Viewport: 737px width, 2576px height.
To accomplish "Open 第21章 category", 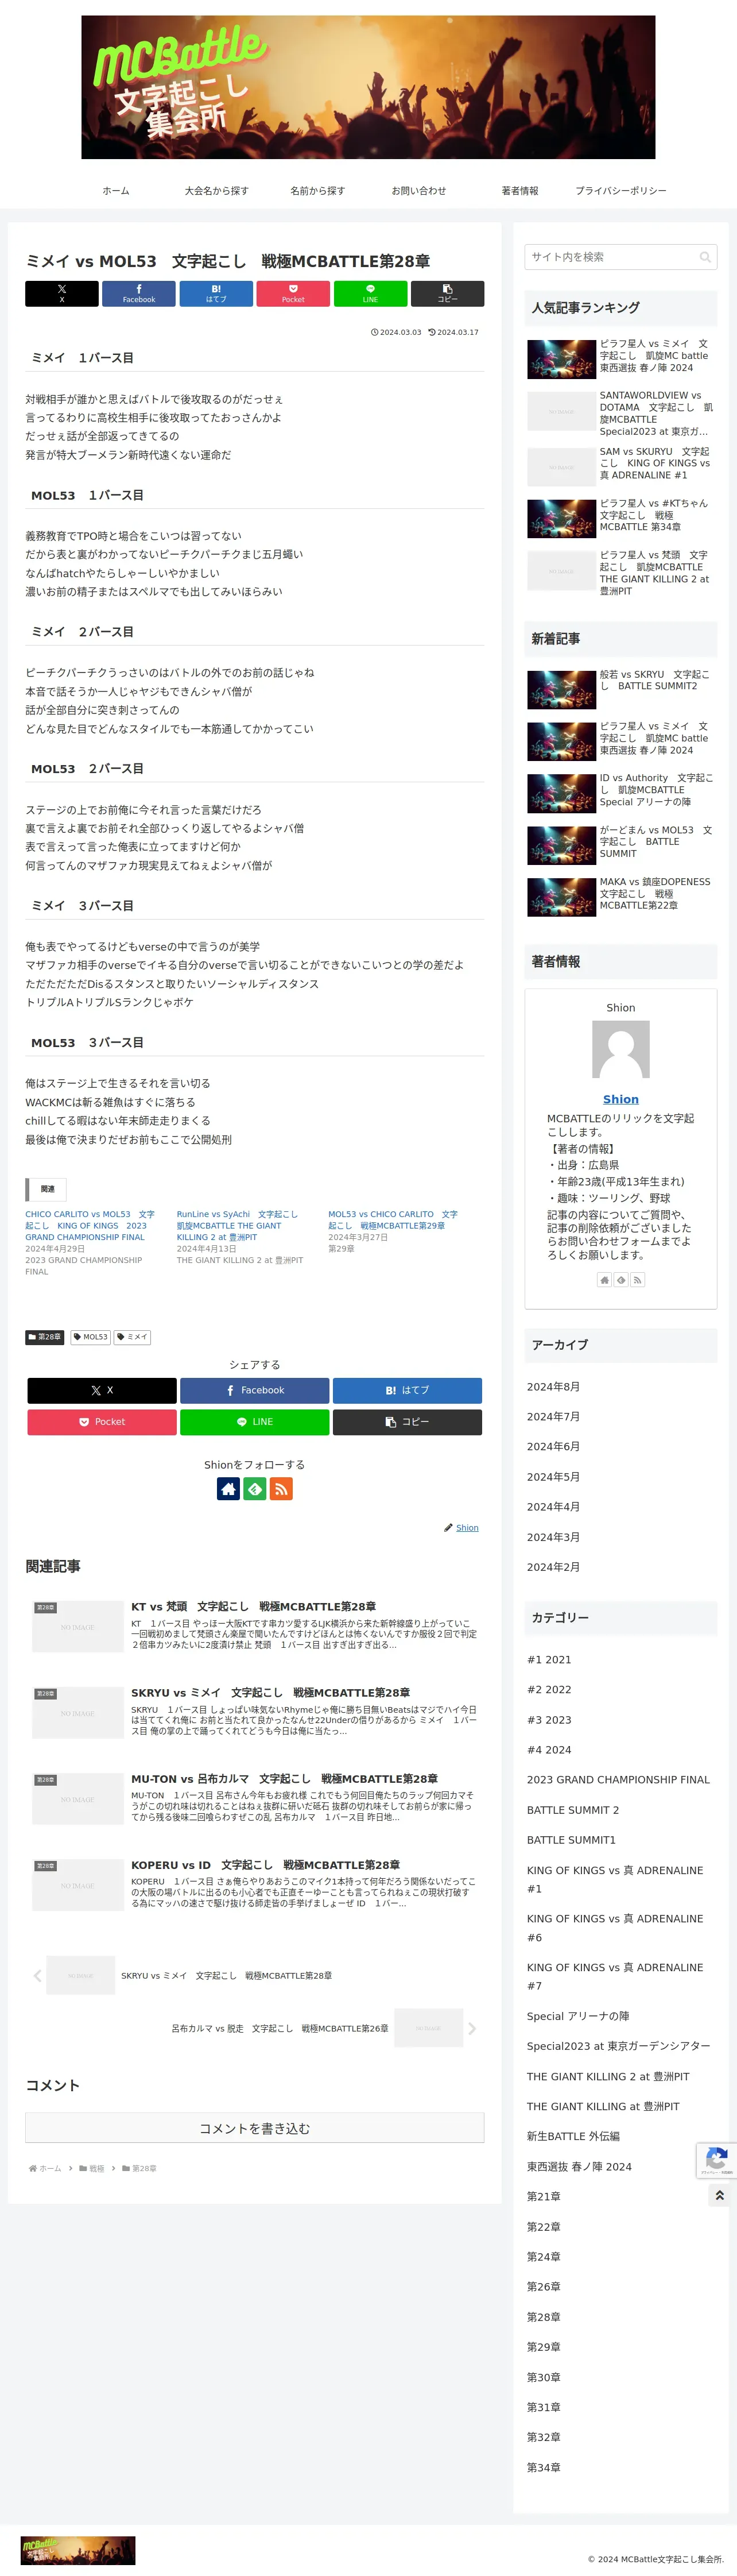I will 544,2196.
